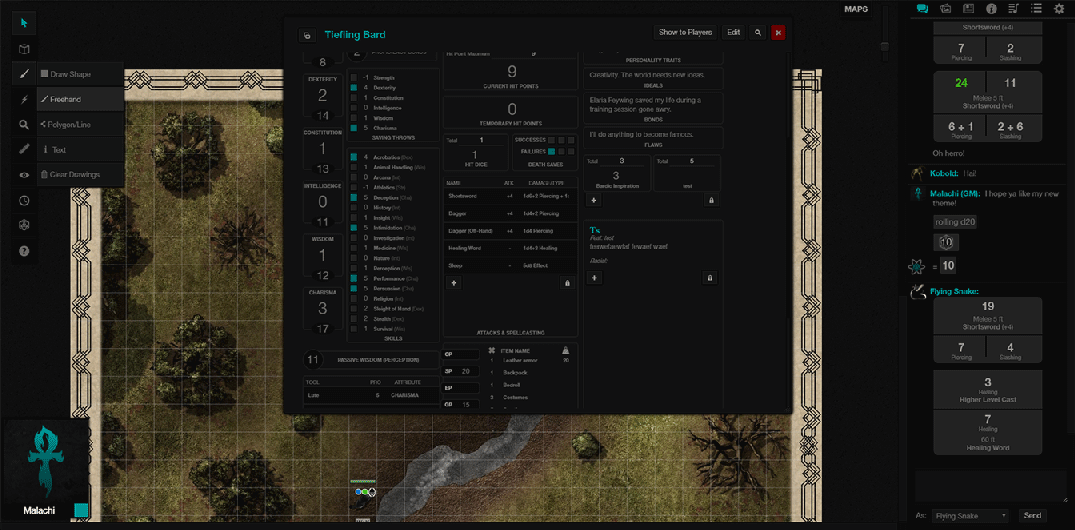Toggle Charisma saving throw proficiency
Image resolution: width=1075 pixels, height=530 pixels.
(x=354, y=128)
